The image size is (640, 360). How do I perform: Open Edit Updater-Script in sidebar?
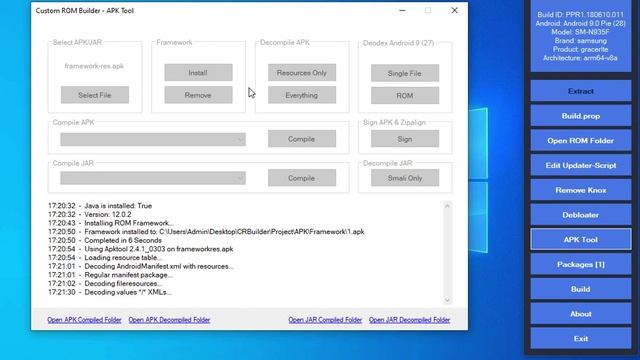pos(580,165)
